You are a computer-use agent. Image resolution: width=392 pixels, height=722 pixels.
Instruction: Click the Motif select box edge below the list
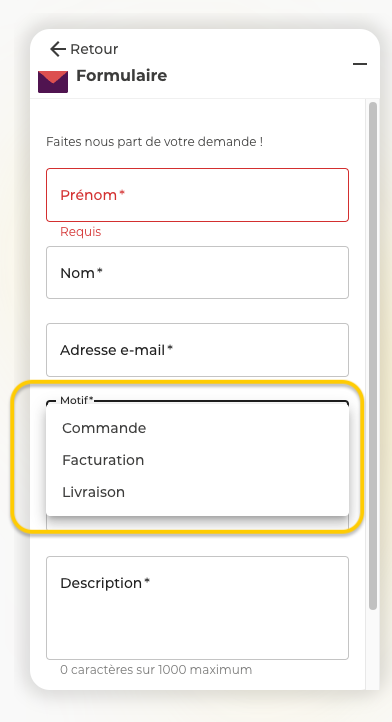coord(197,524)
